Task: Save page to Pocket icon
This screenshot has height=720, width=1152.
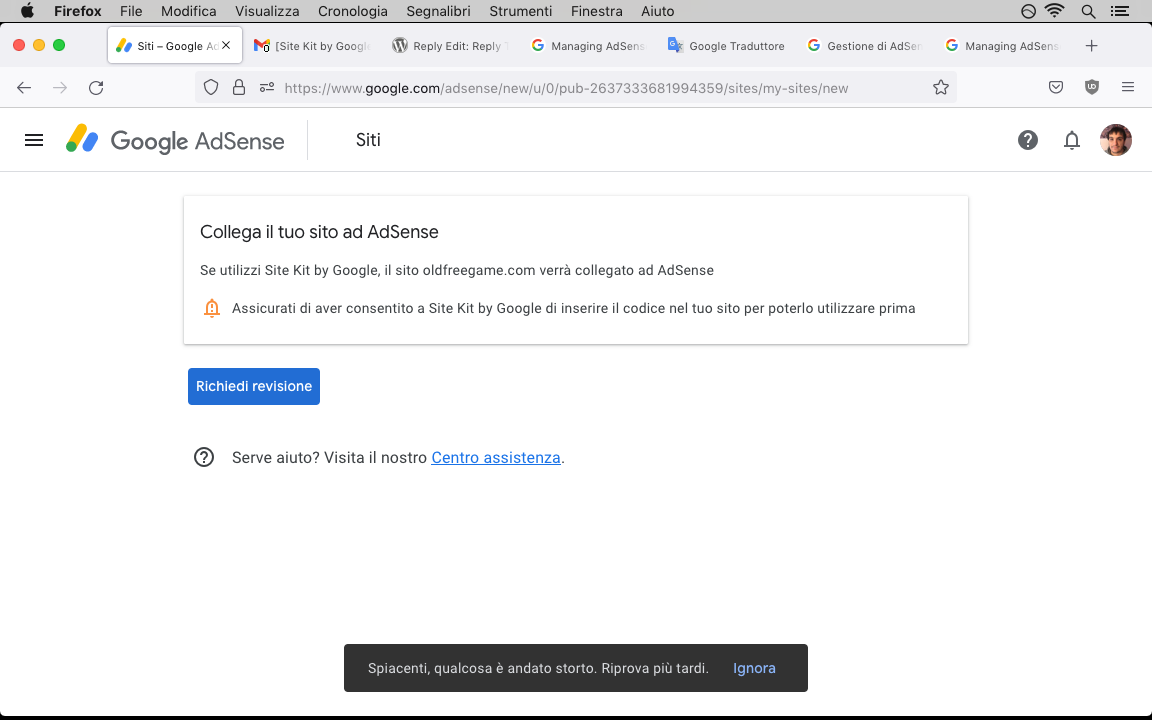Action: [x=1056, y=87]
